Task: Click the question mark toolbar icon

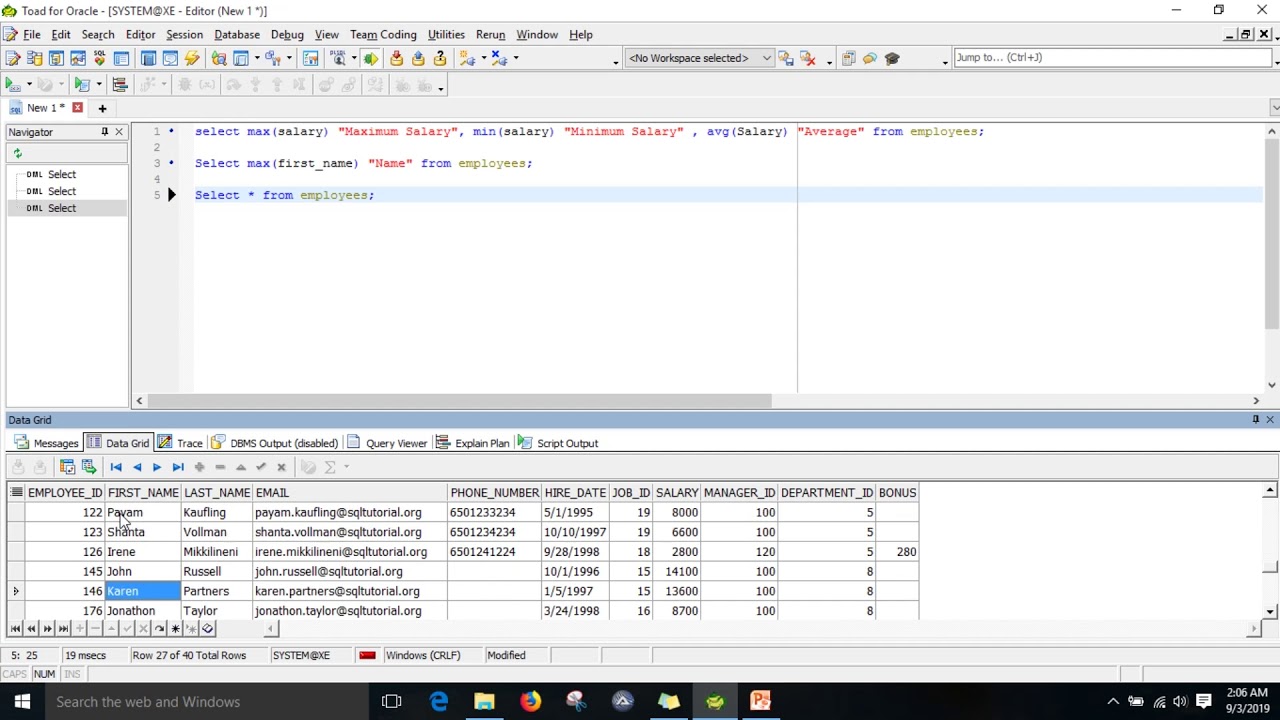Action: tap(440, 58)
